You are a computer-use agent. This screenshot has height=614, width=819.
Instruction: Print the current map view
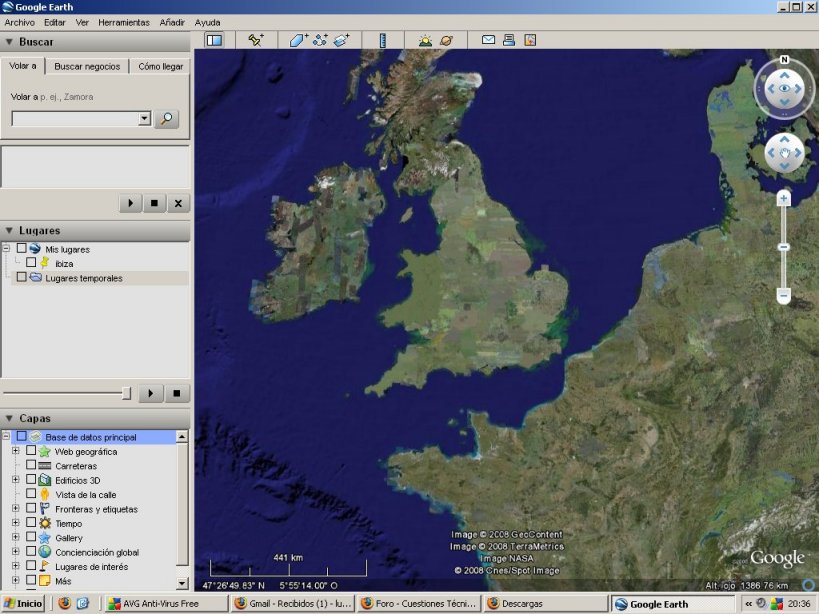coord(509,40)
